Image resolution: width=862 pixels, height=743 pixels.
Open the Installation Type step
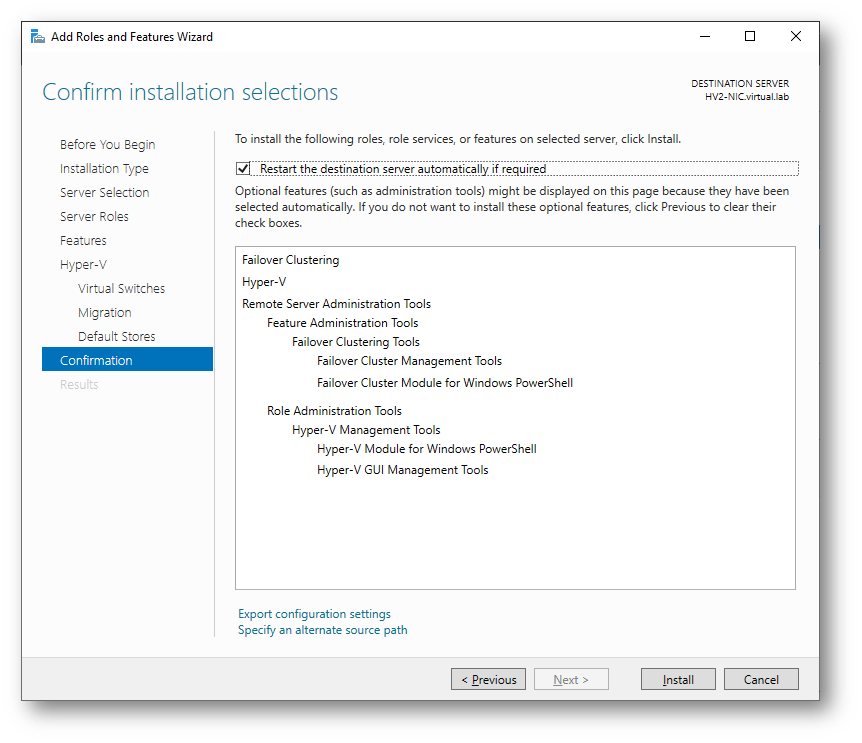click(104, 169)
